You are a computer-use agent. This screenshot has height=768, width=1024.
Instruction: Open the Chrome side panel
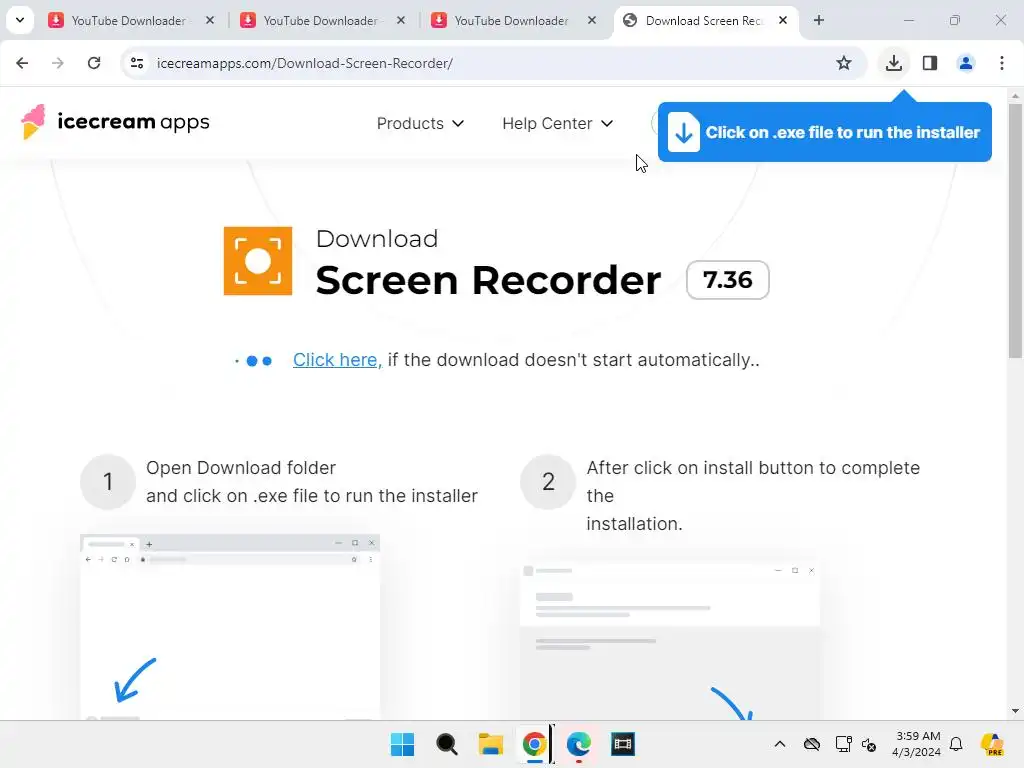pos(930,63)
